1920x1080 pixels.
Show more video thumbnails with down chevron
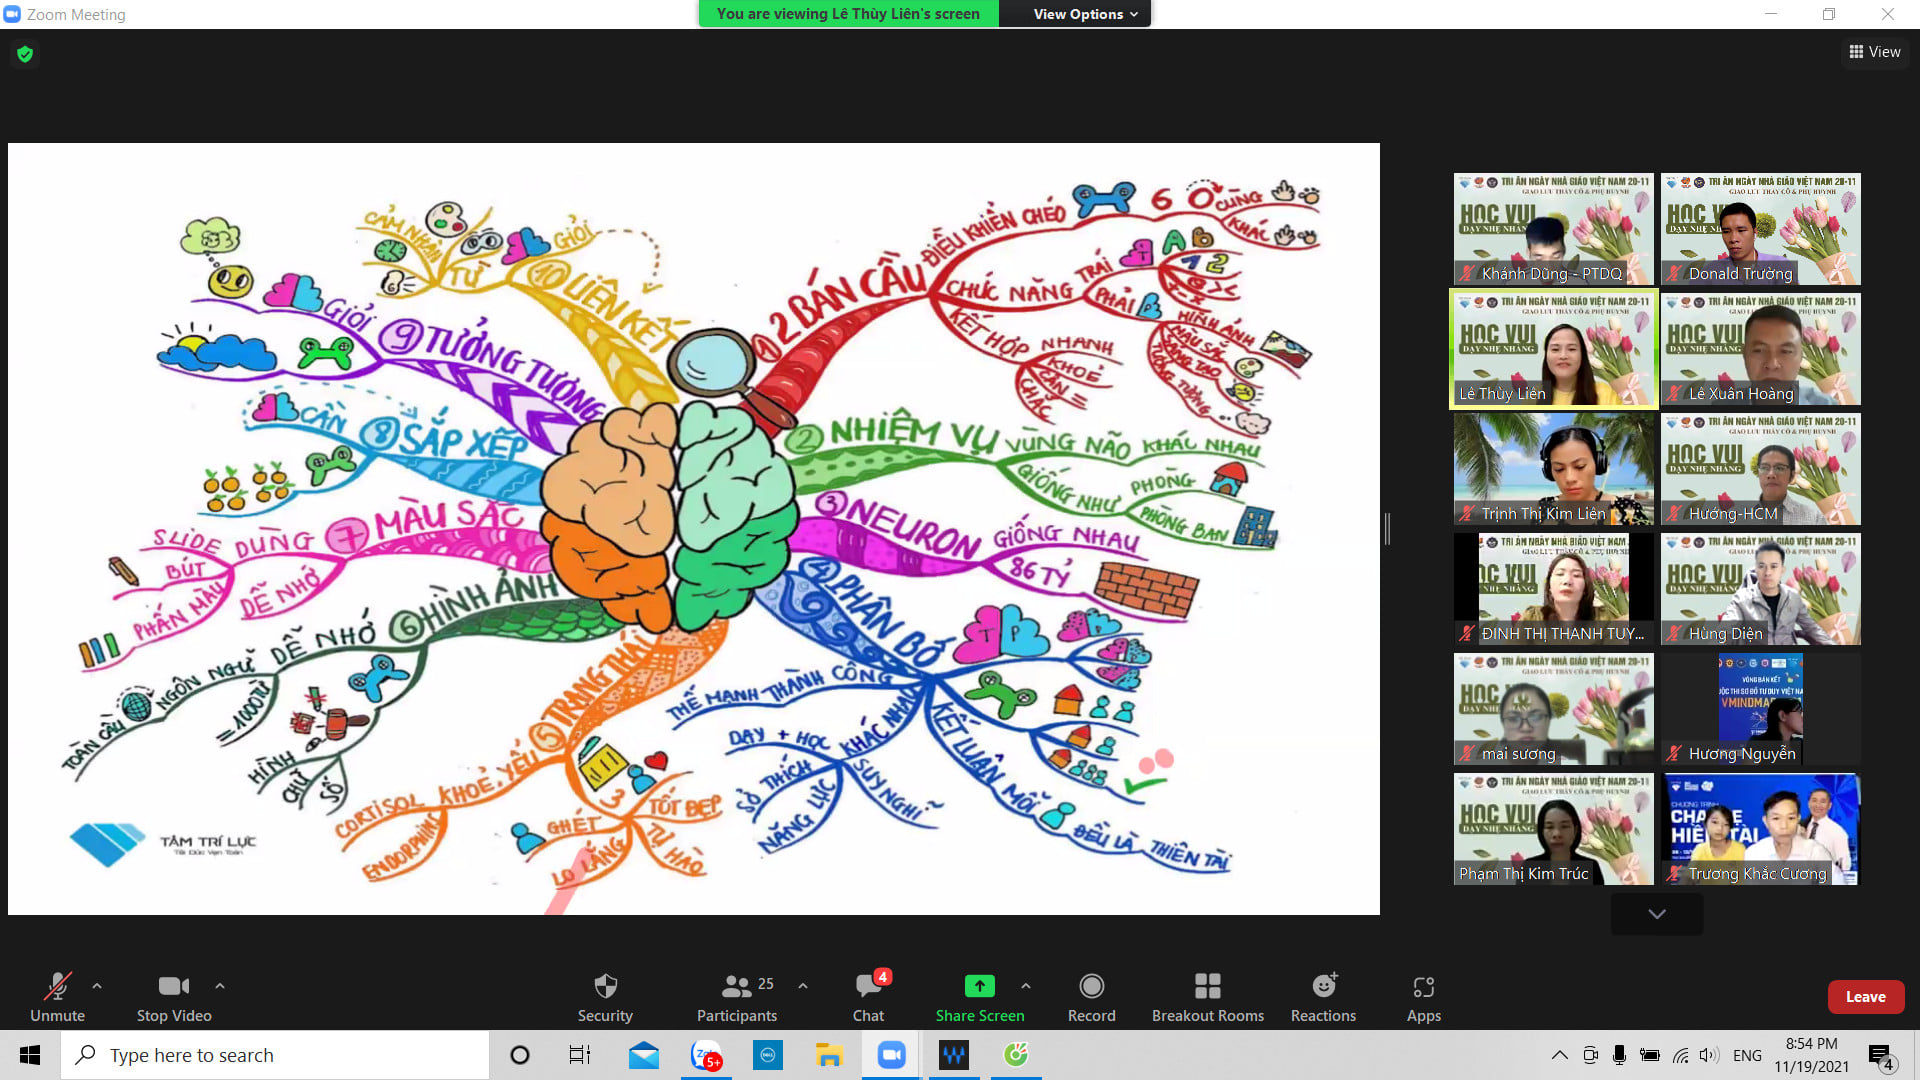click(1657, 914)
